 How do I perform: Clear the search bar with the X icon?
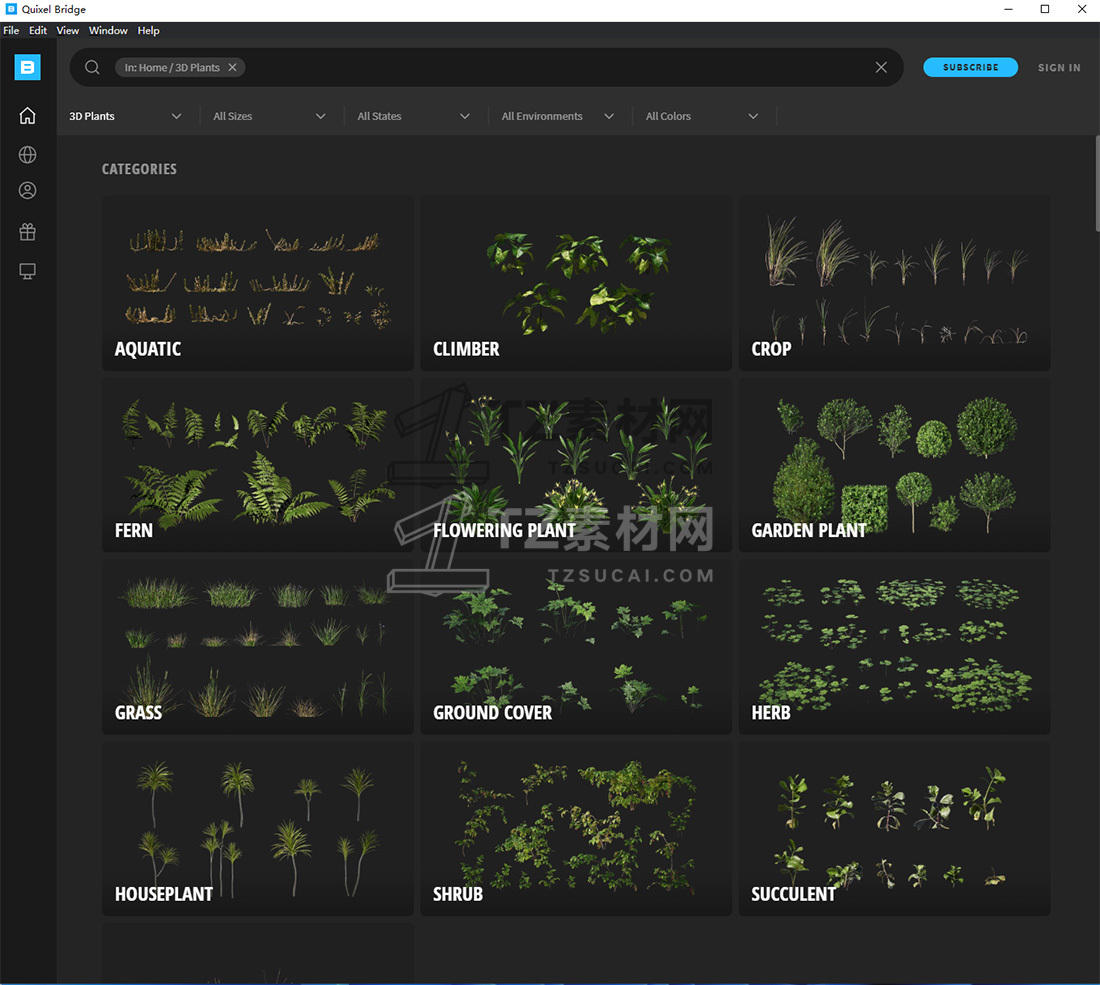tap(881, 67)
